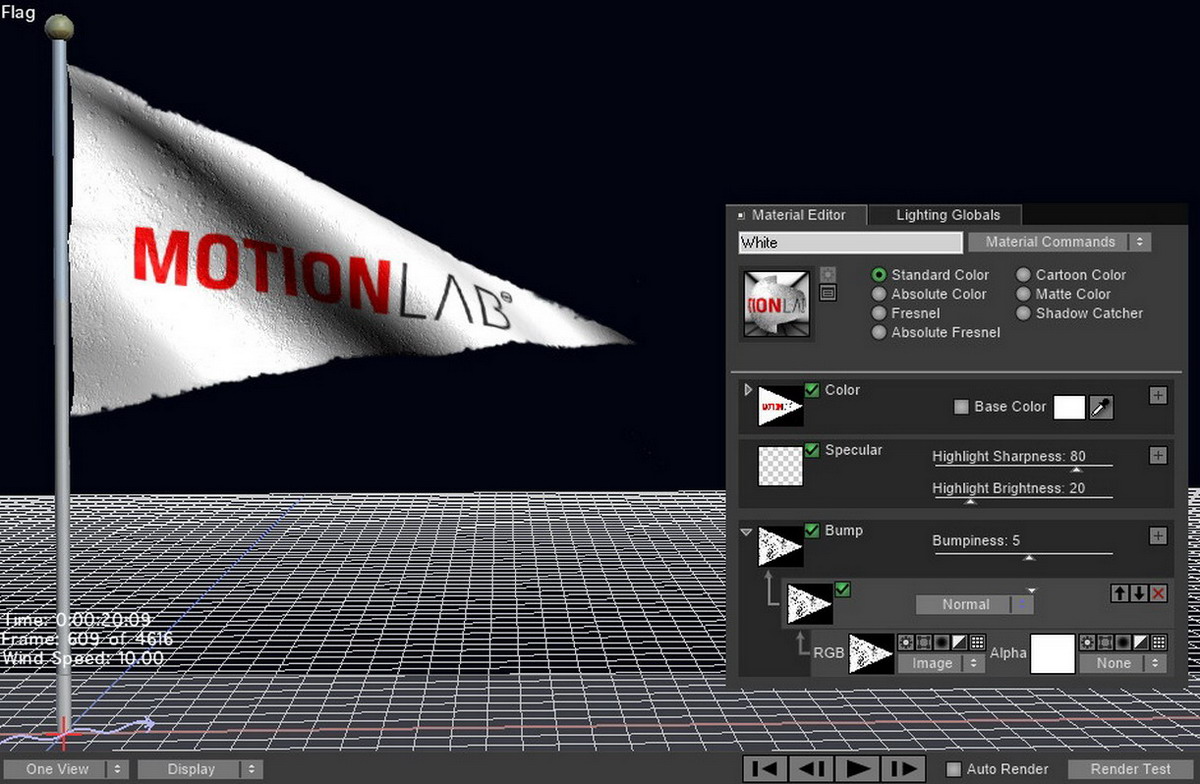Click the first Alpha source icon

[x=1087, y=642]
